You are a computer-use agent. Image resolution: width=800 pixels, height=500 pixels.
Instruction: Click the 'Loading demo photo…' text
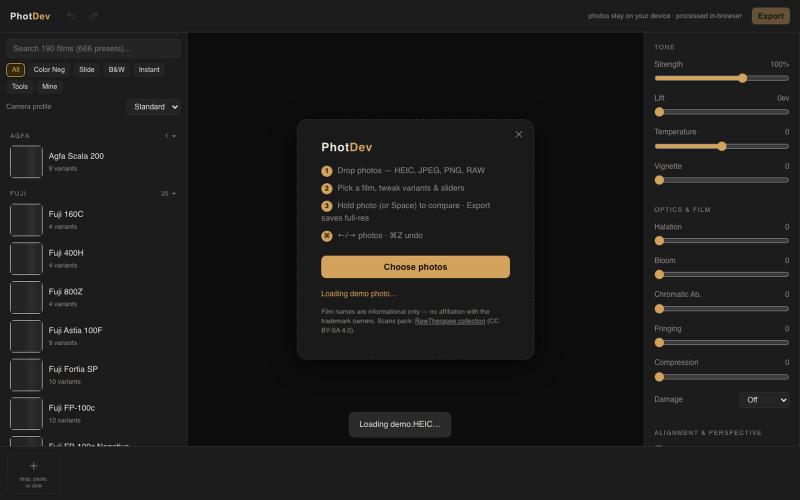(359, 293)
